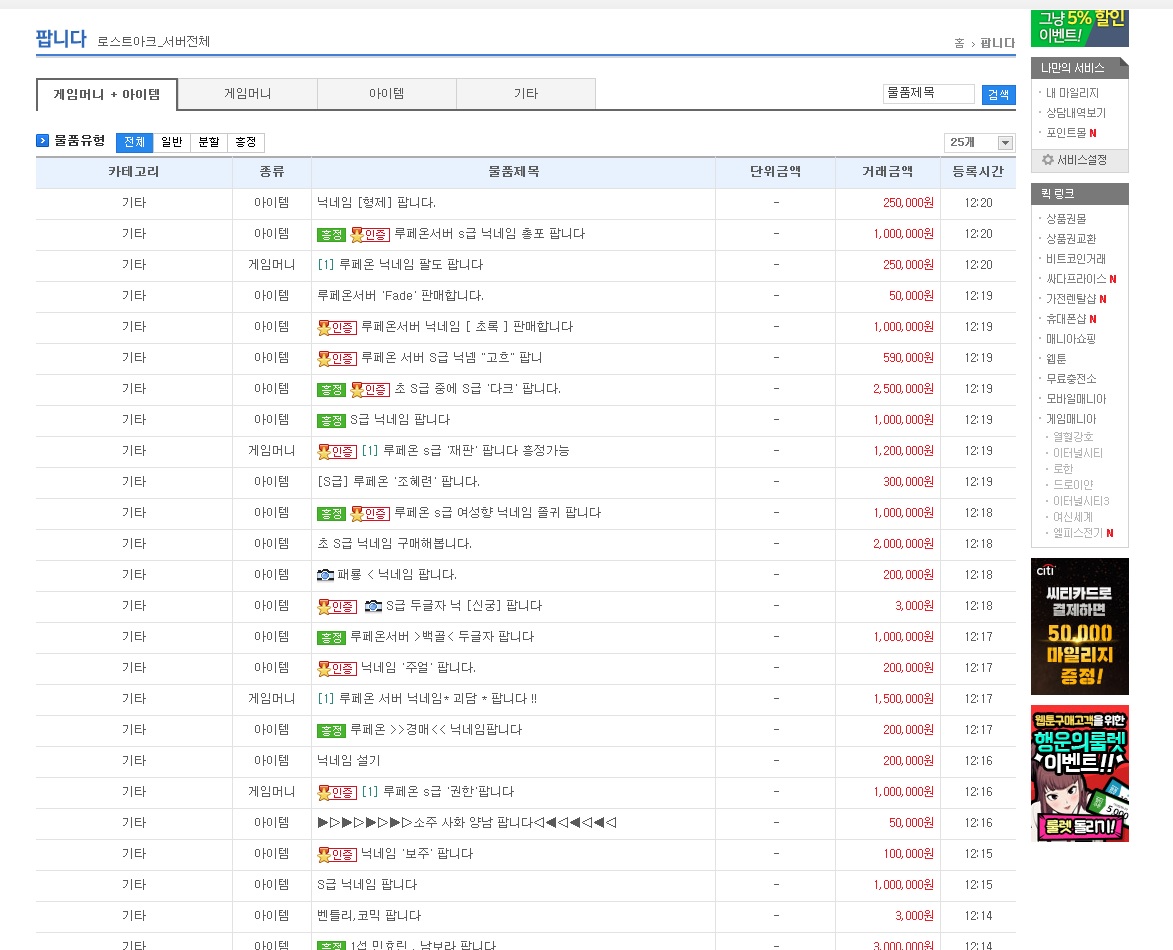Select the 분할 item type filter
Viewport: 1173px width, 950px height.
[208, 142]
